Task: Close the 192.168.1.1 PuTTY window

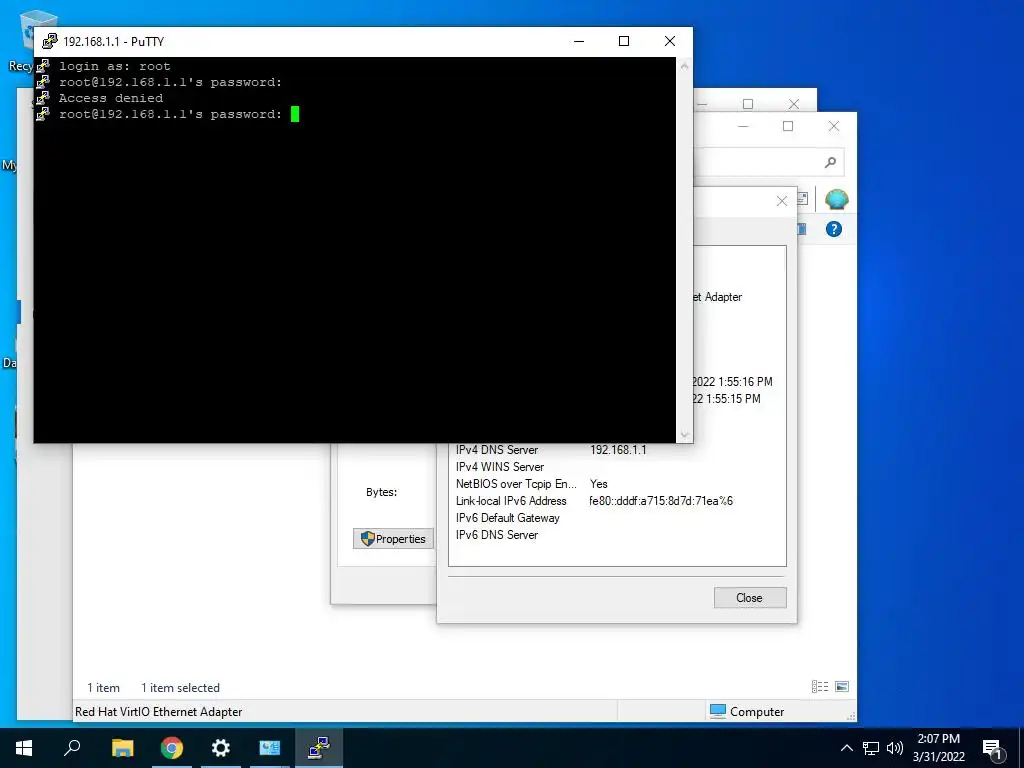Action: pos(669,41)
